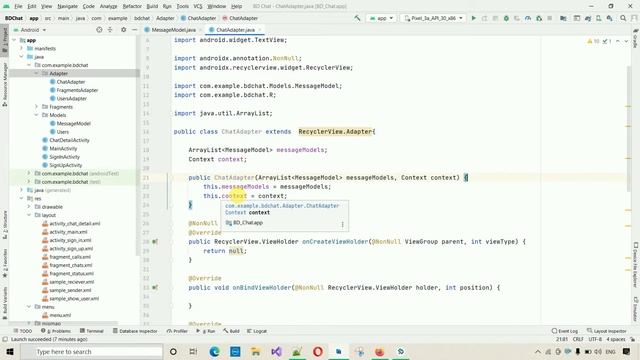
Task: Open the app run configuration dropdown
Action: click(x=381, y=18)
